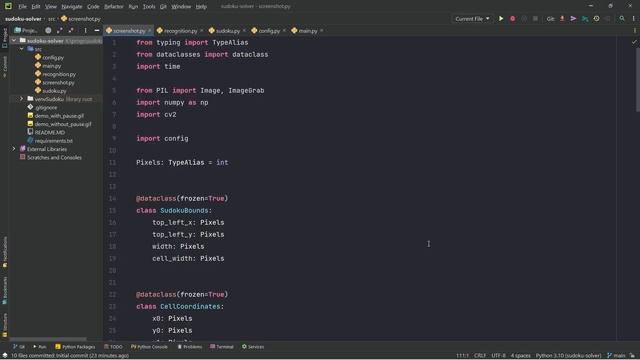Viewport: 640px width, 360px height.
Task: Open the Project tool window stripe button
Action: 4,38
